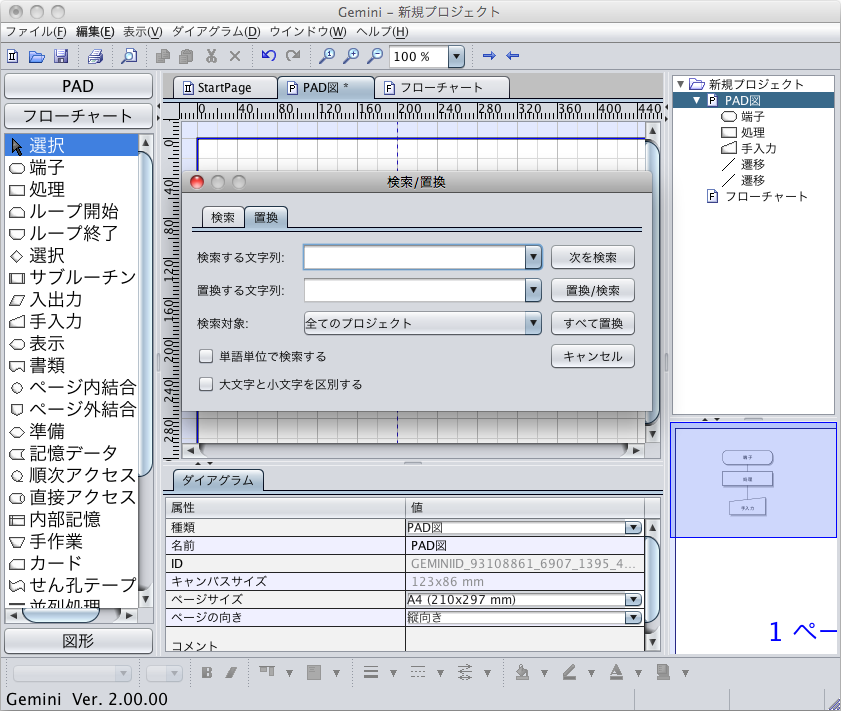Enable 単語単位で検索する checkbox
This screenshot has height=711, width=841.
pyautogui.click(x=206, y=356)
